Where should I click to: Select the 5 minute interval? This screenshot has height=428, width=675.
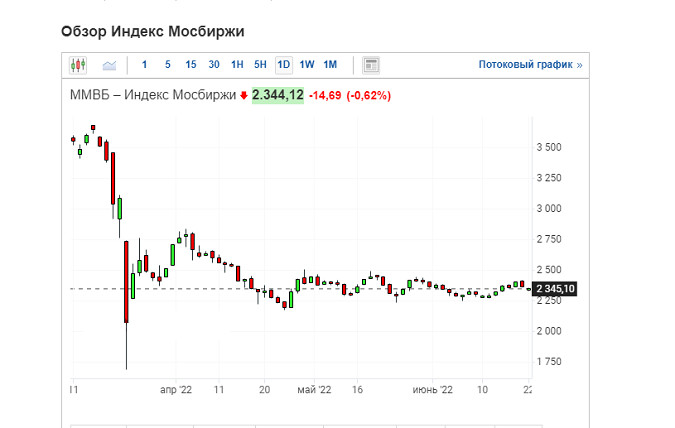point(167,65)
